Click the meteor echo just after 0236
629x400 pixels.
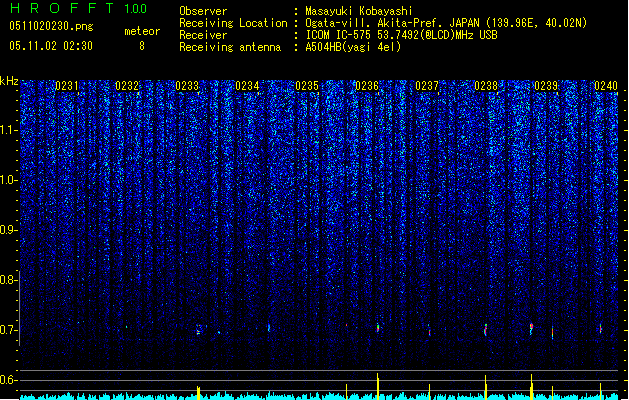[x=377, y=327]
